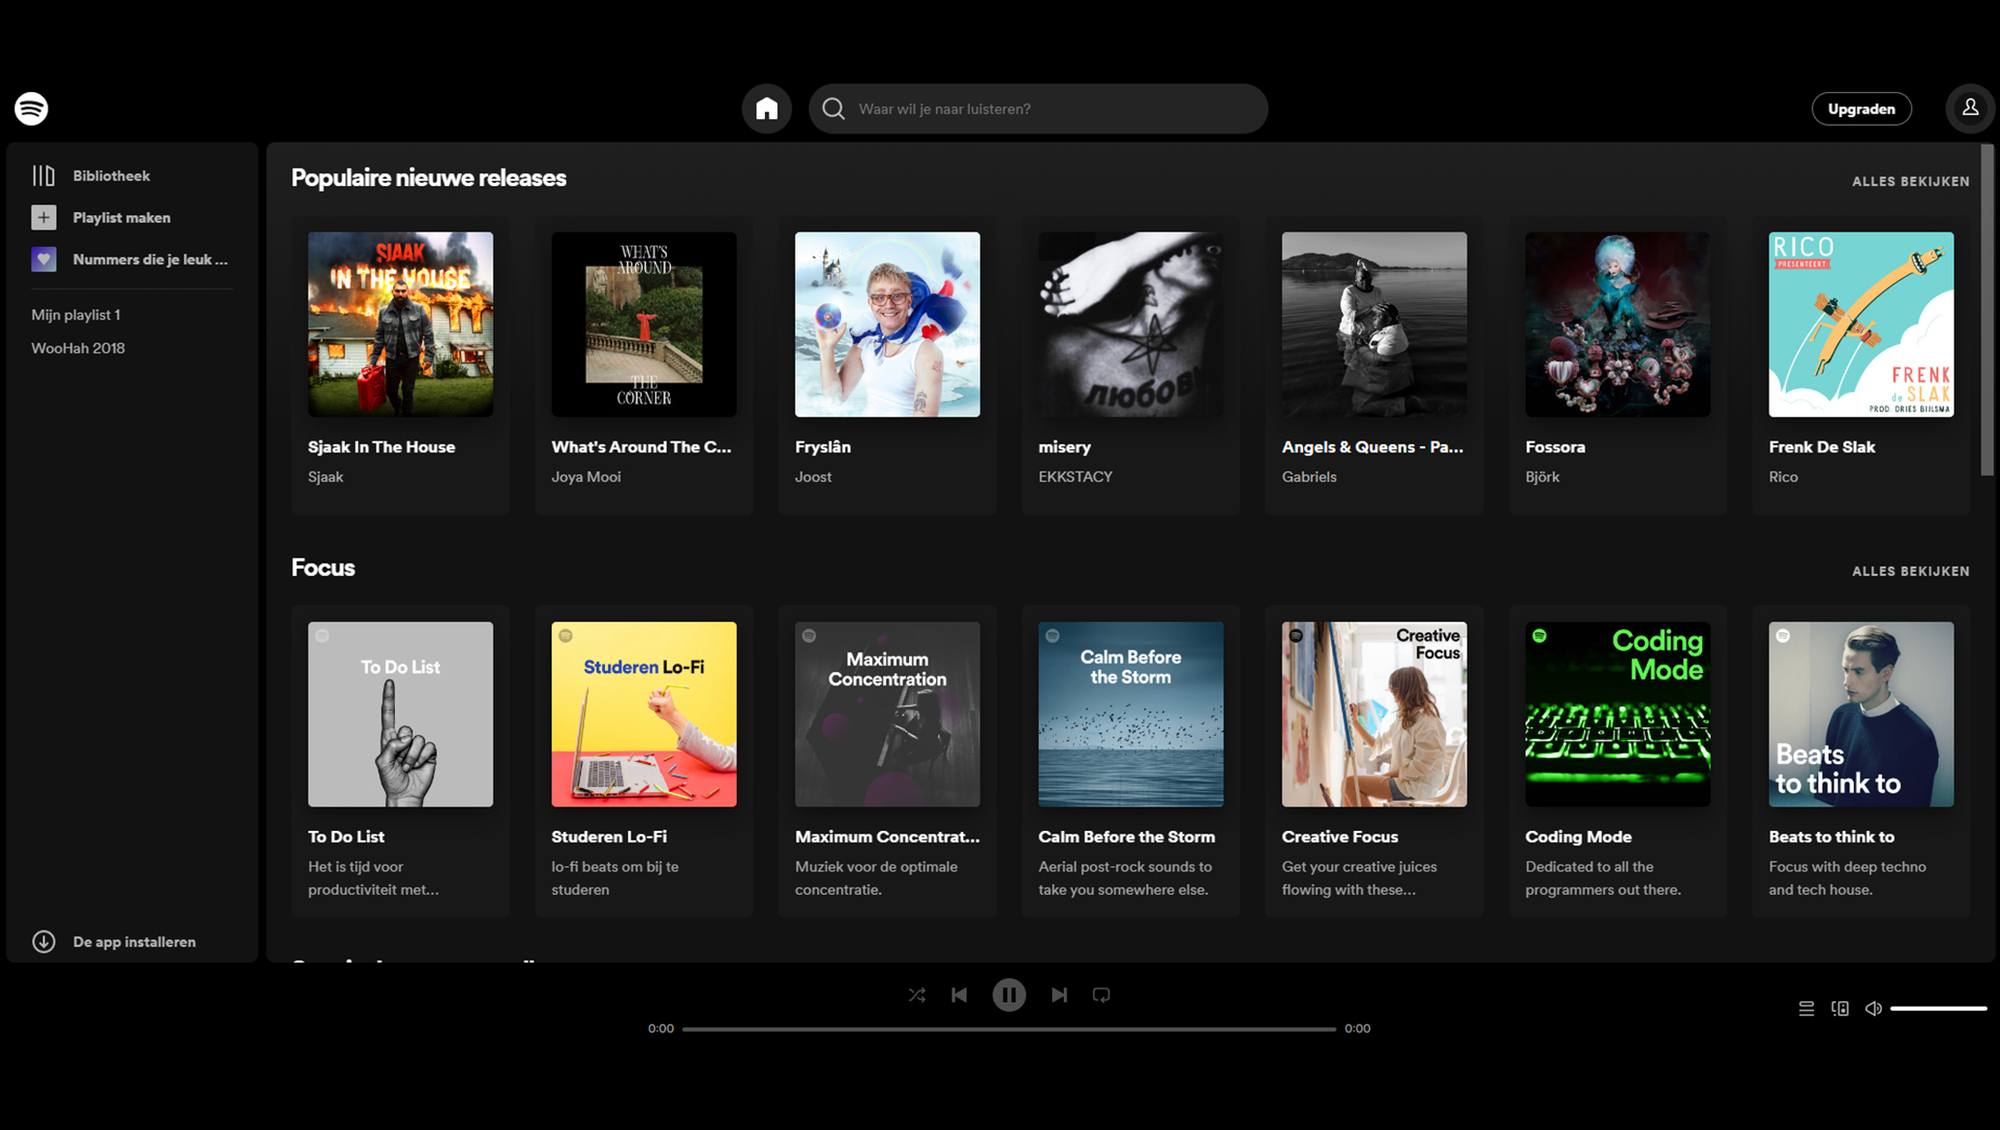Click the Bibliotheek library icon

(43, 176)
